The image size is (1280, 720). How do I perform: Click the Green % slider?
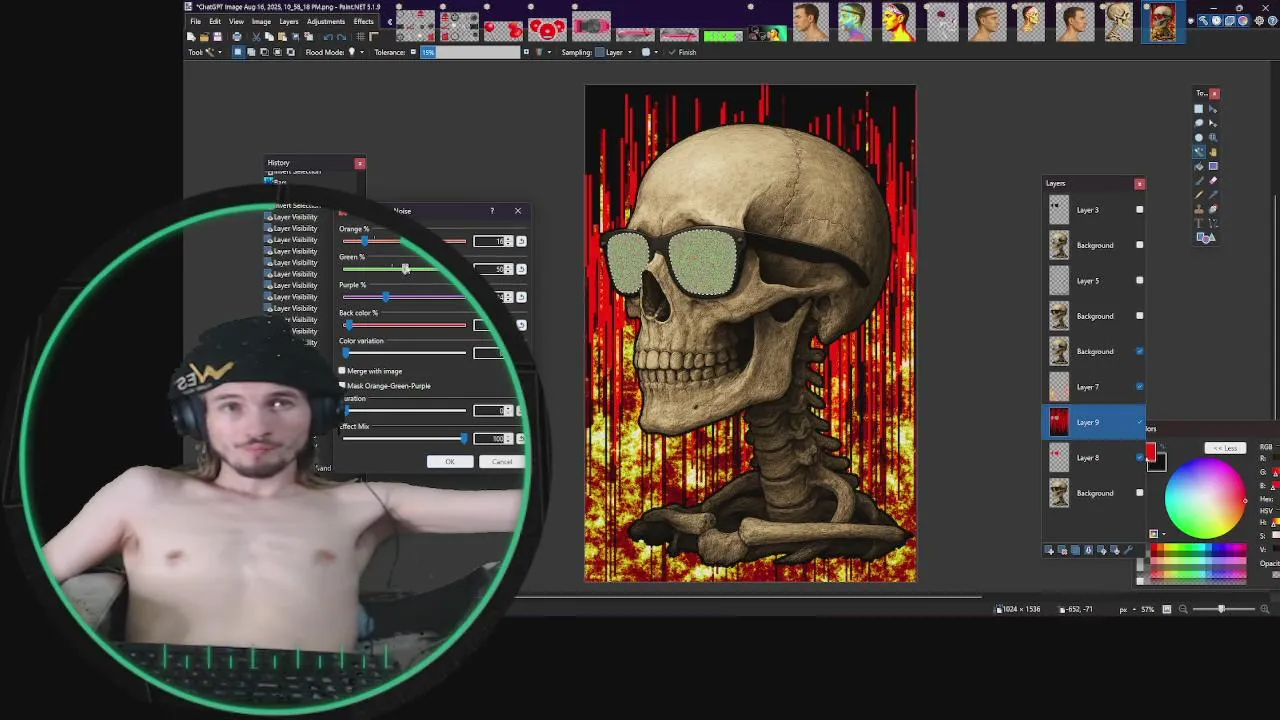pos(404,269)
